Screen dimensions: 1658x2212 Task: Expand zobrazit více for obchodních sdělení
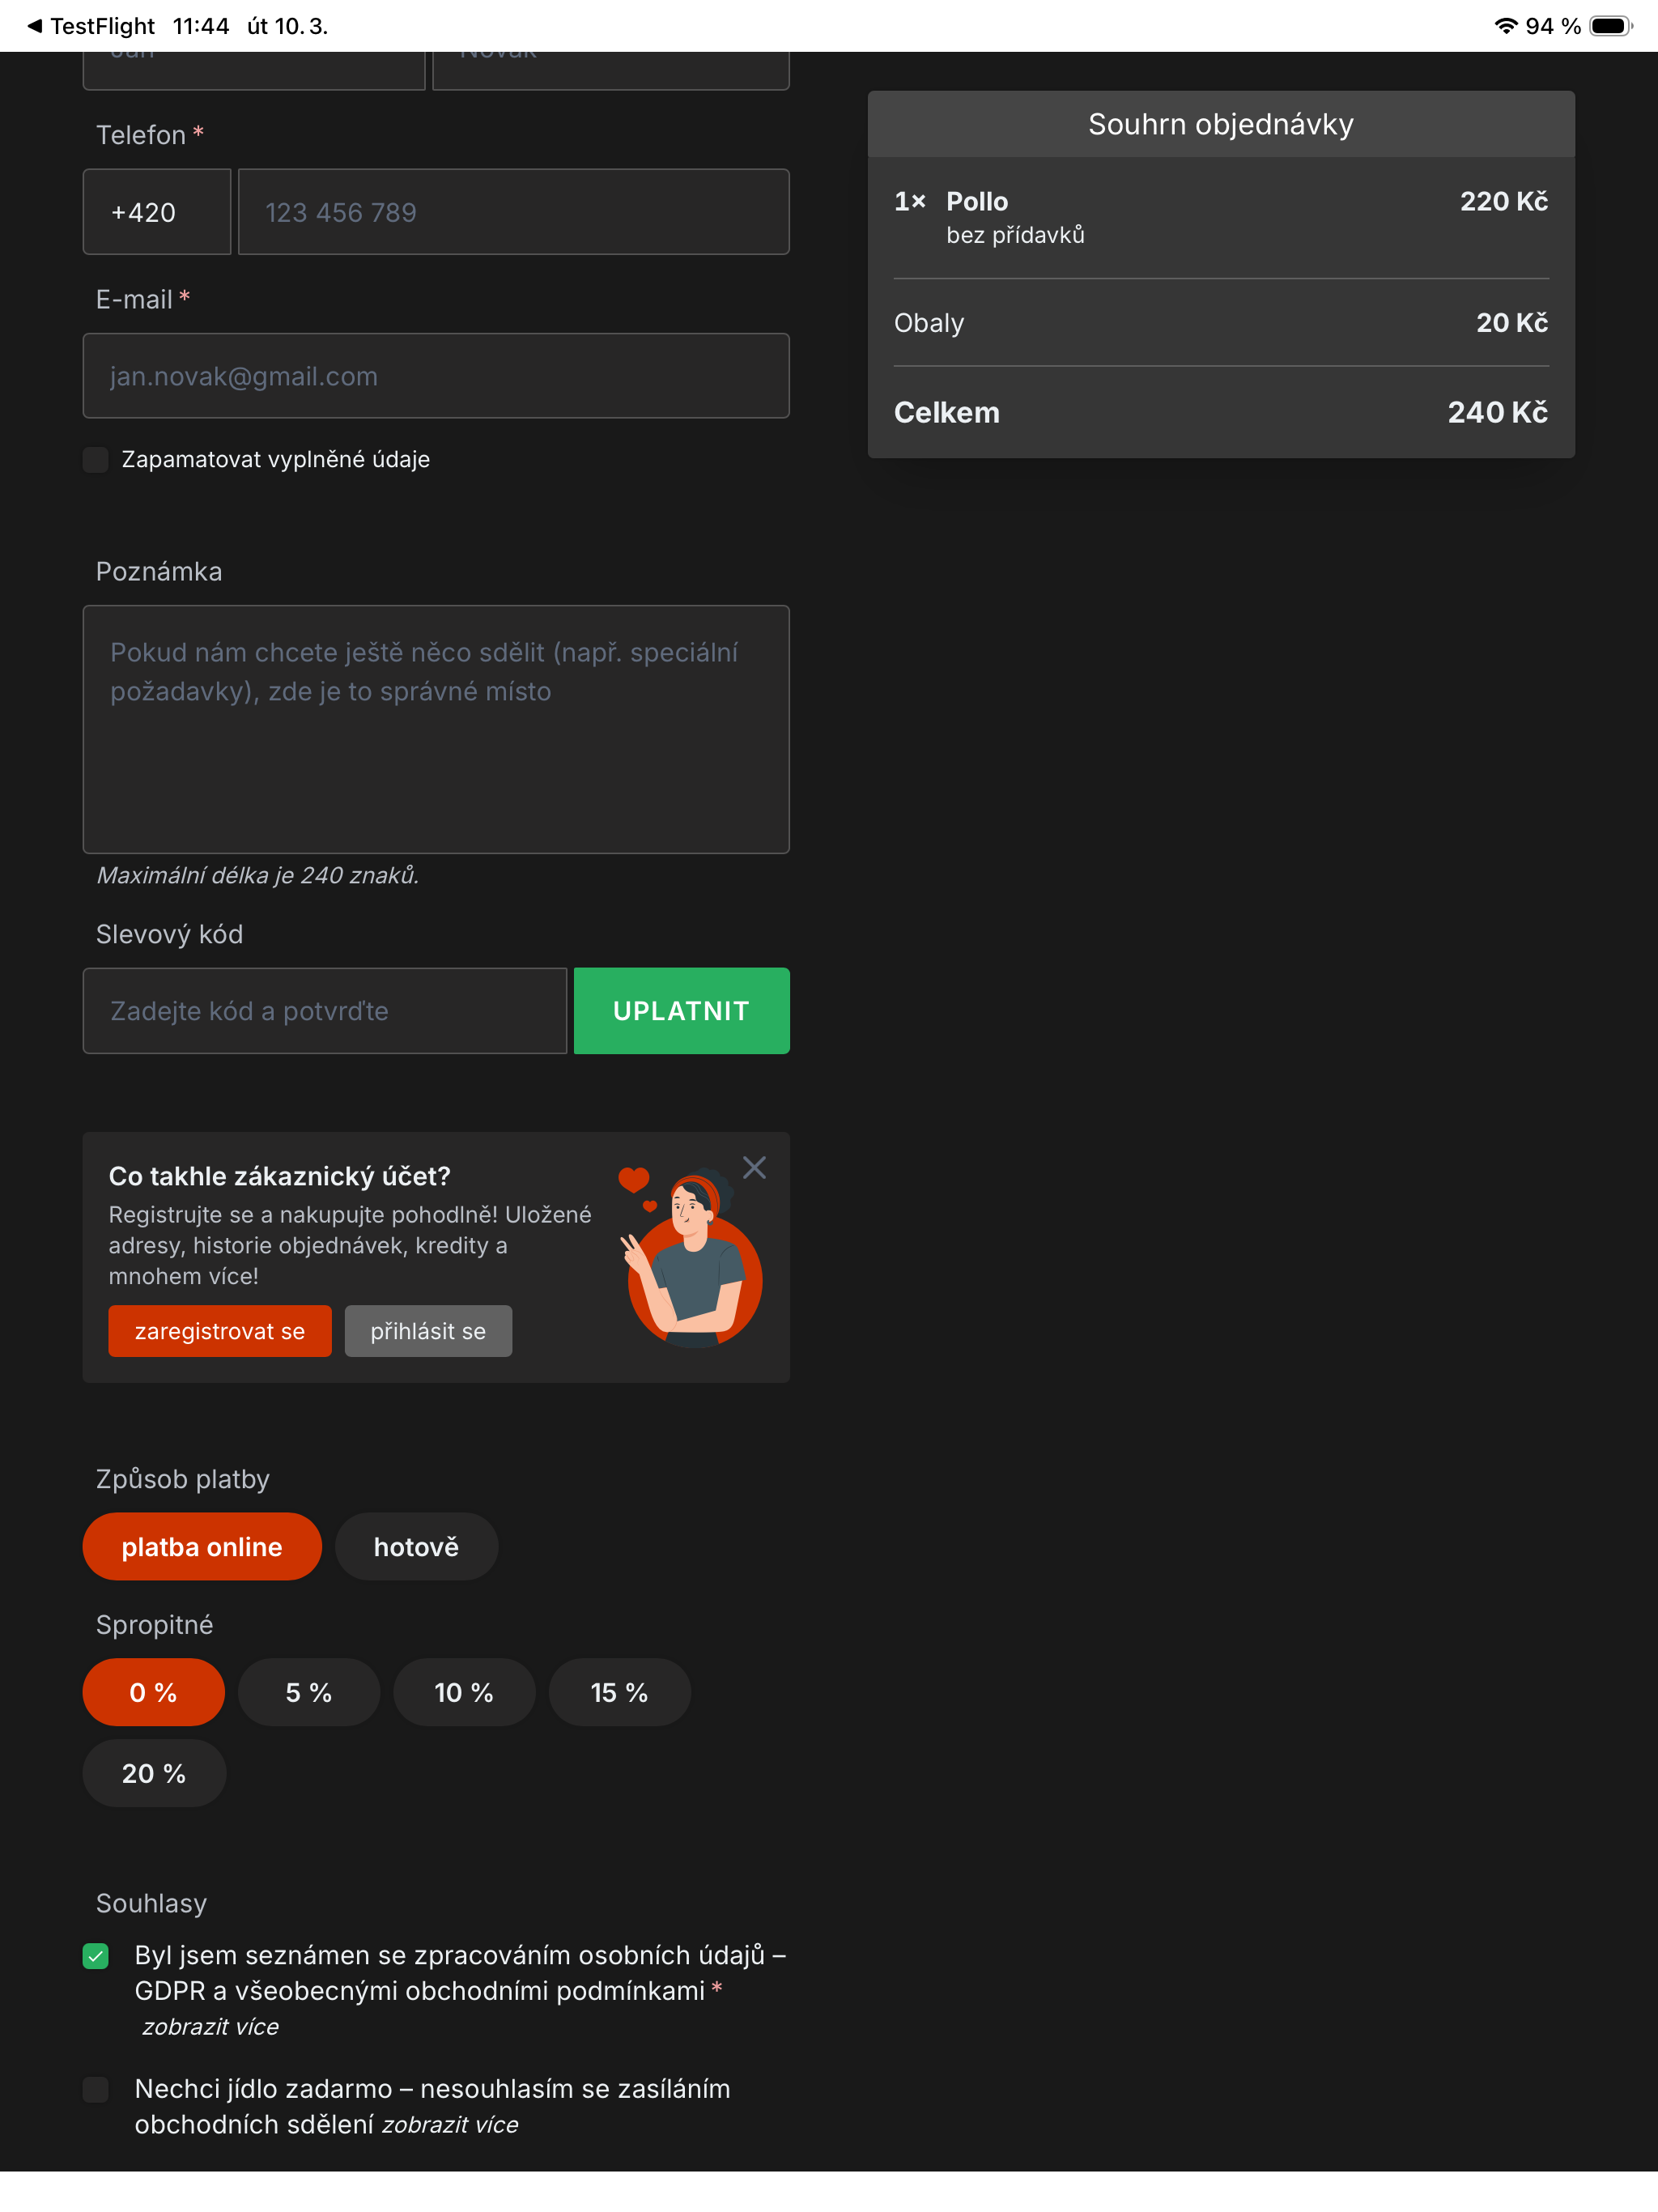point(450,2124)
